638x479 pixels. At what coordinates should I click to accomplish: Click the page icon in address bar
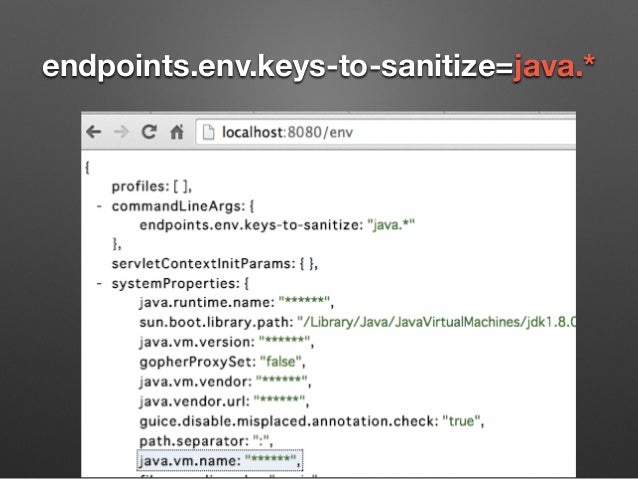tap(208, 132)
